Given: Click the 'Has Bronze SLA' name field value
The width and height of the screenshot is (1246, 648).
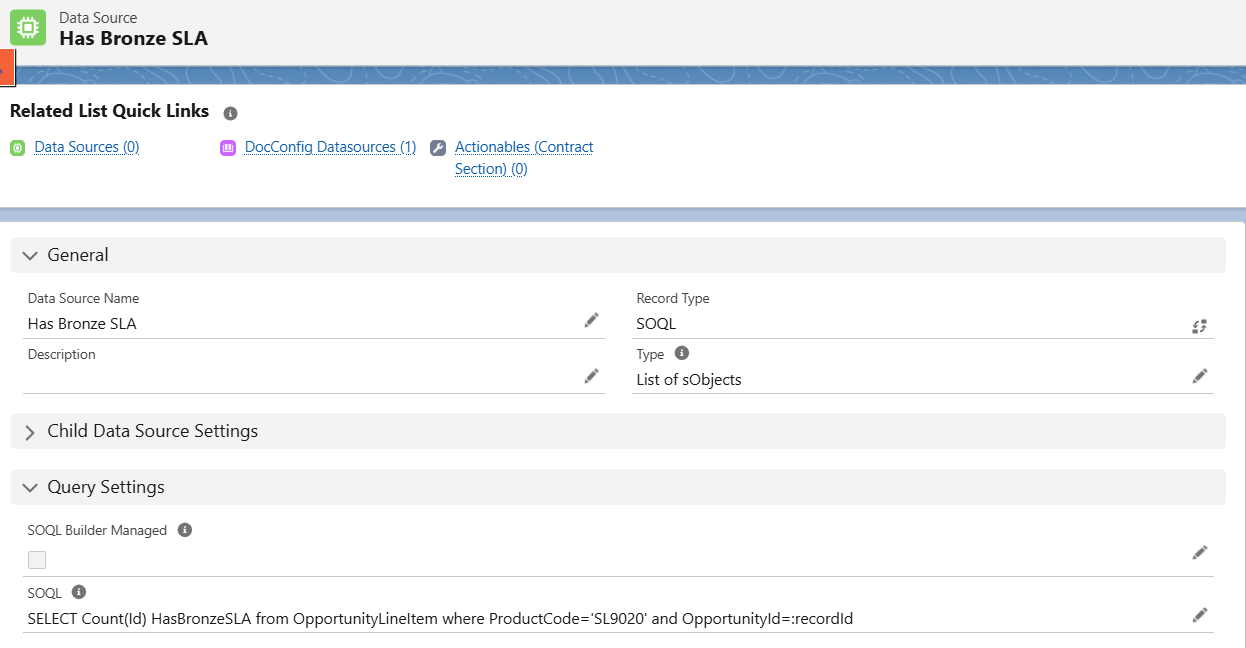Looking at the screenshot, I should (82, 324).
